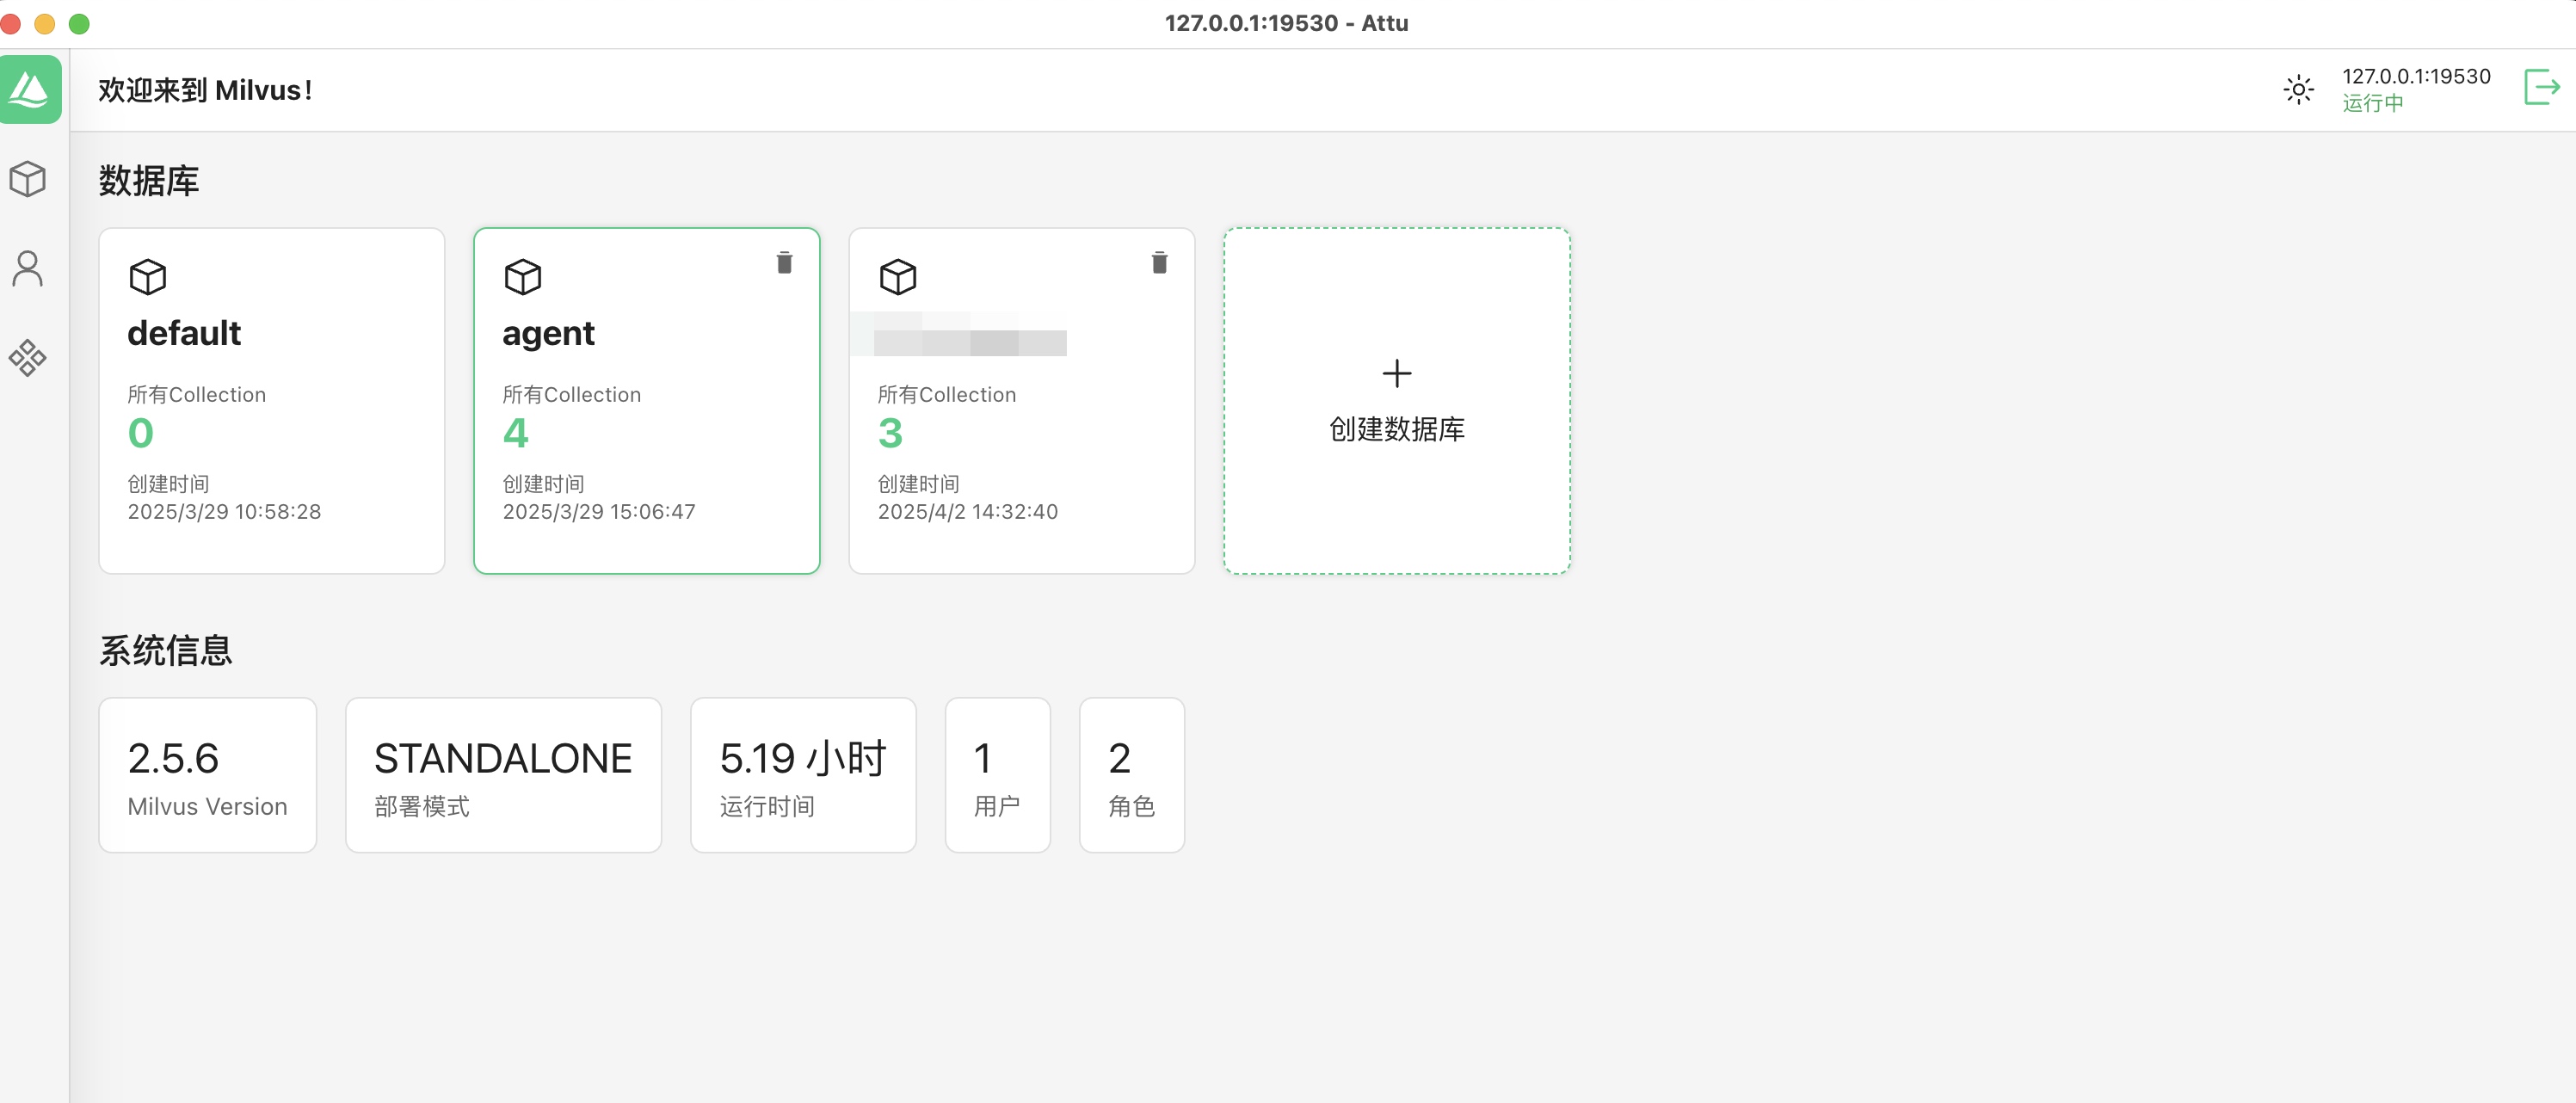Delete the agent database with its trash icon
Screen dimensions: 2576x1103
pos(784,262)
